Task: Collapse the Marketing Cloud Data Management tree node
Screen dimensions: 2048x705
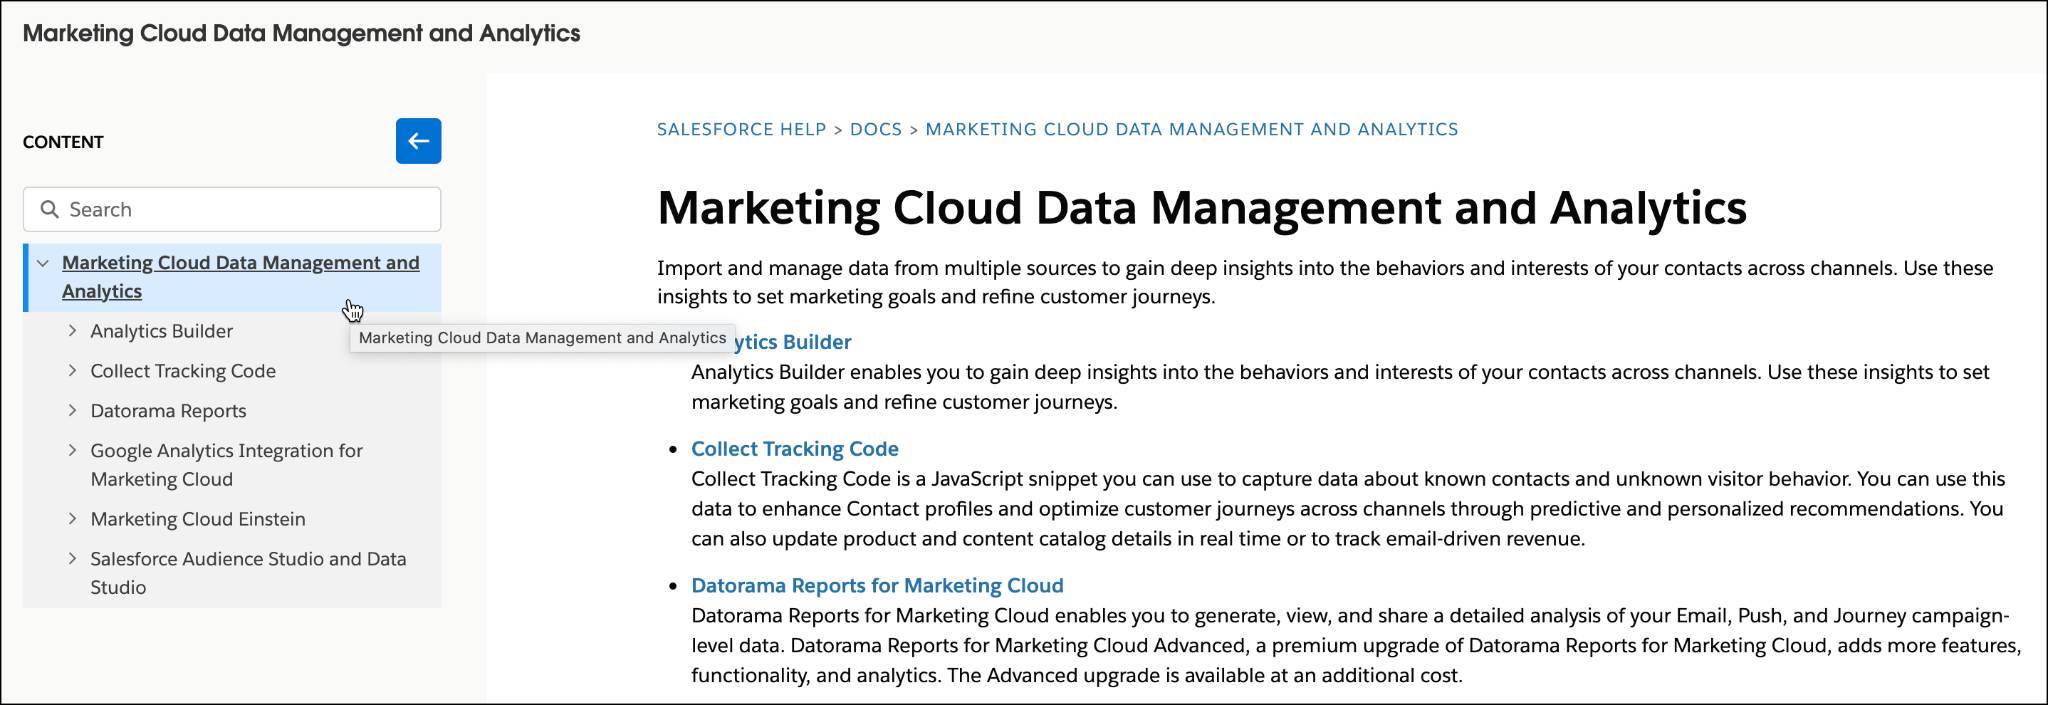Action: 43,263
